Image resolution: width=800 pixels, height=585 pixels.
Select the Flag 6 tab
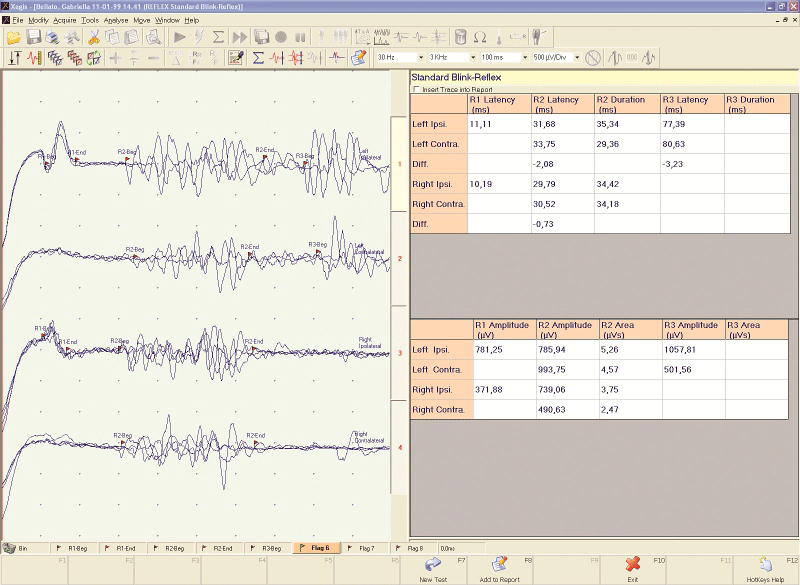click(317, 548)
